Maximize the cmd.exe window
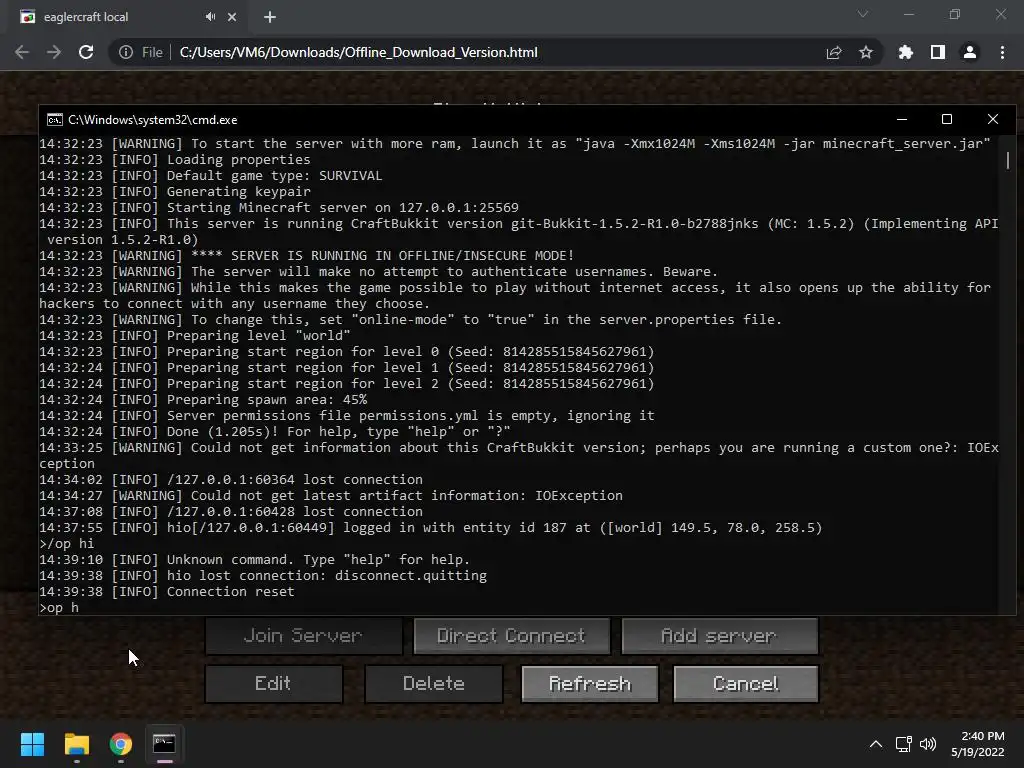Screen dimensions: 1024x768 (x=947, y=120)
